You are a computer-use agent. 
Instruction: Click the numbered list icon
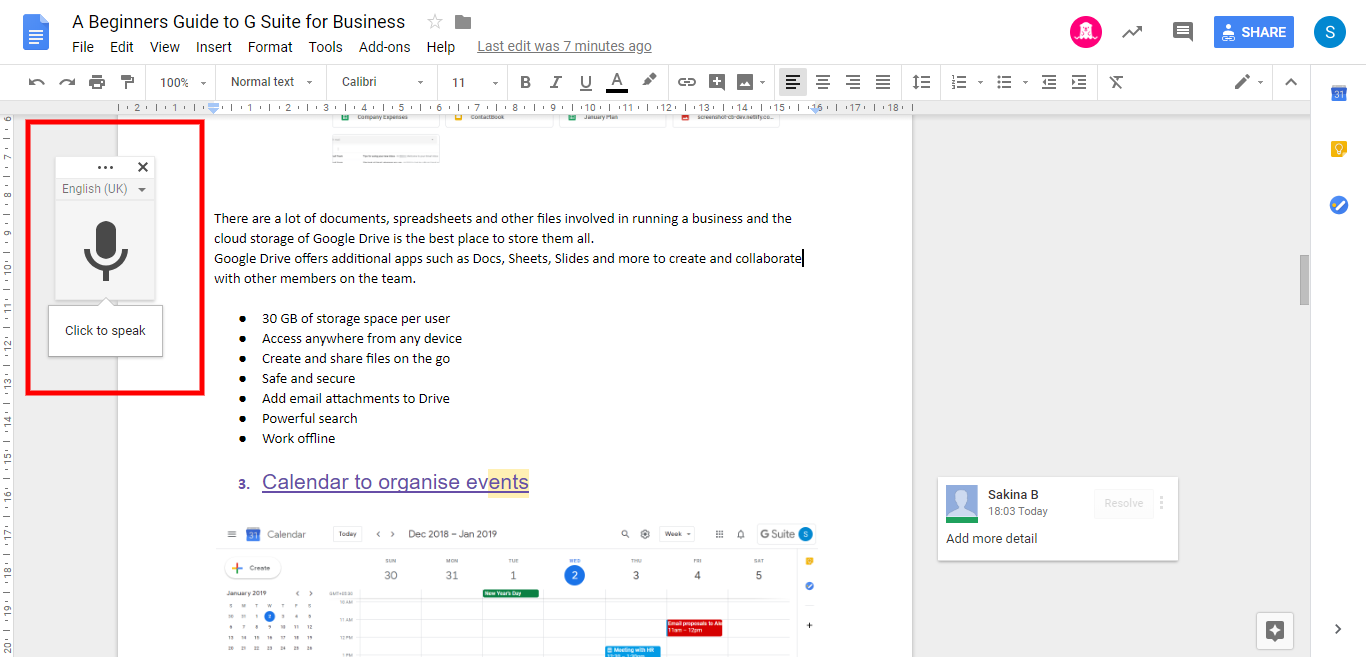[959, 82]
